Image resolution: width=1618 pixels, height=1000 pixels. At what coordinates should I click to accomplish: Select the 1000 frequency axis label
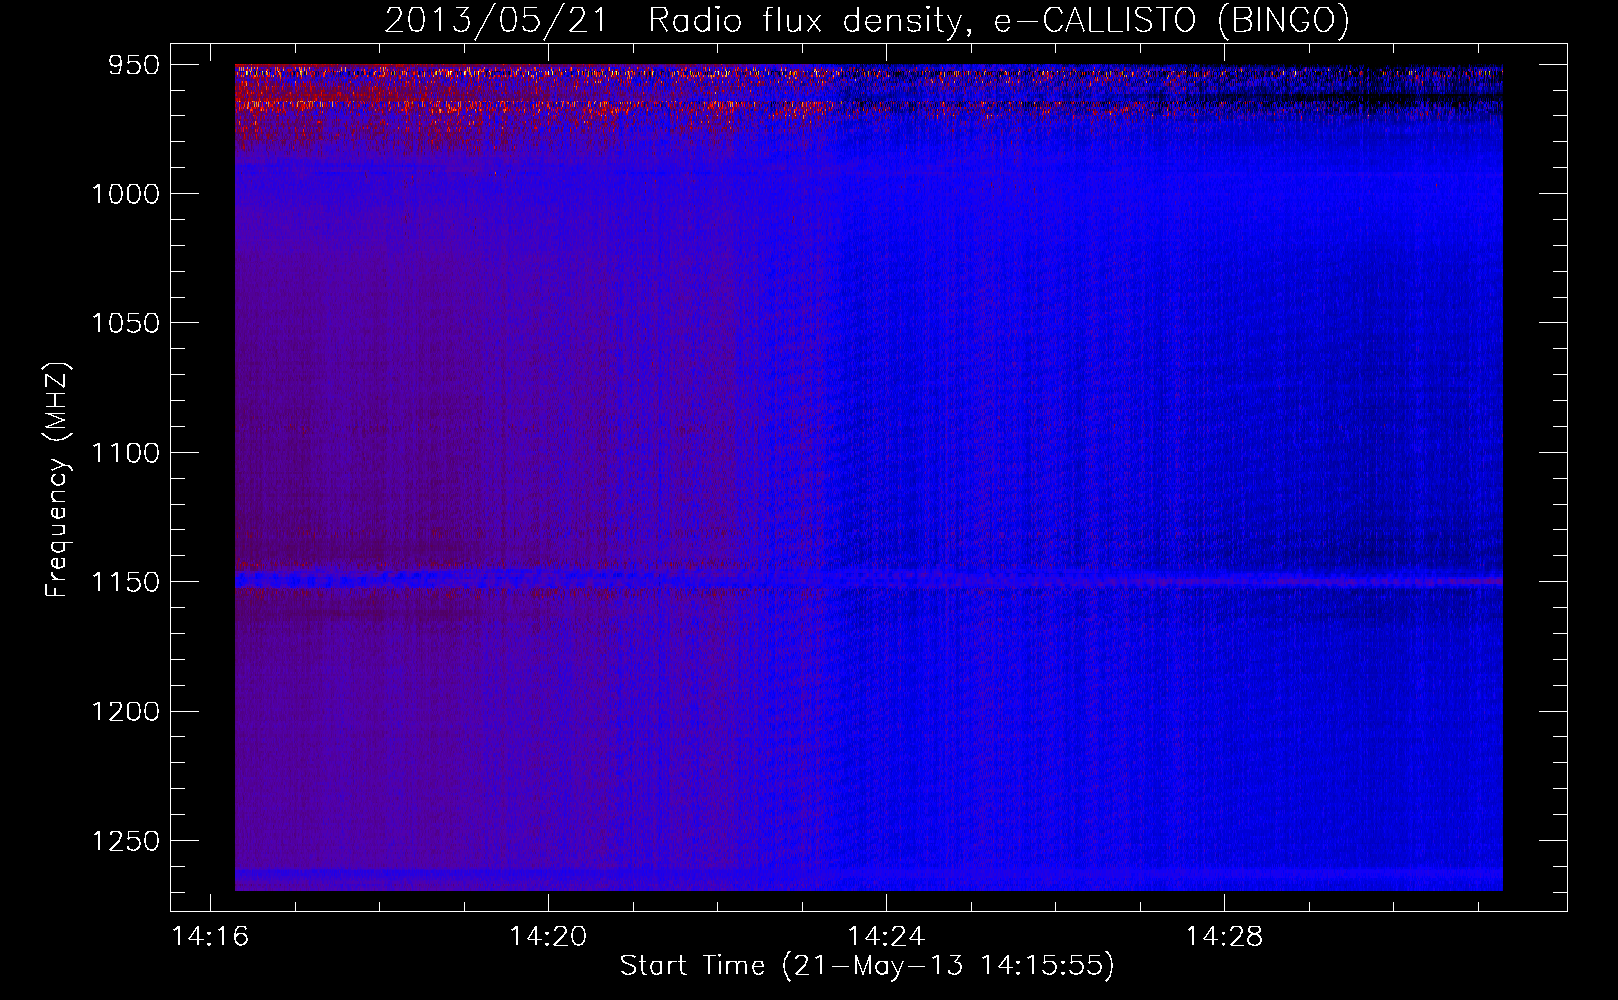[125, 194]
